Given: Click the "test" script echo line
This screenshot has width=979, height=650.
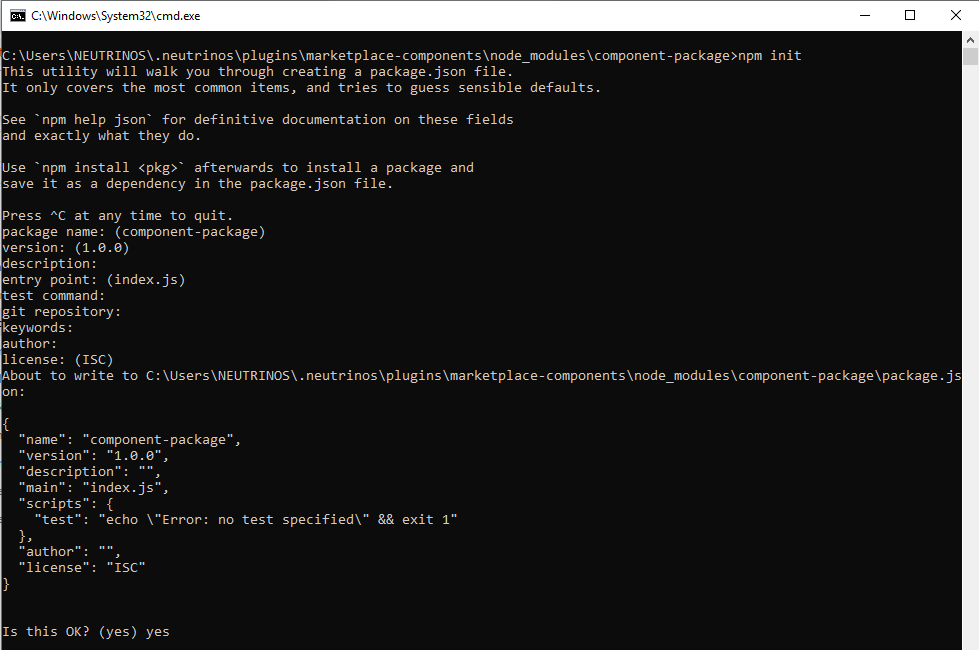Looking at the screenshot, I should 245,520.
